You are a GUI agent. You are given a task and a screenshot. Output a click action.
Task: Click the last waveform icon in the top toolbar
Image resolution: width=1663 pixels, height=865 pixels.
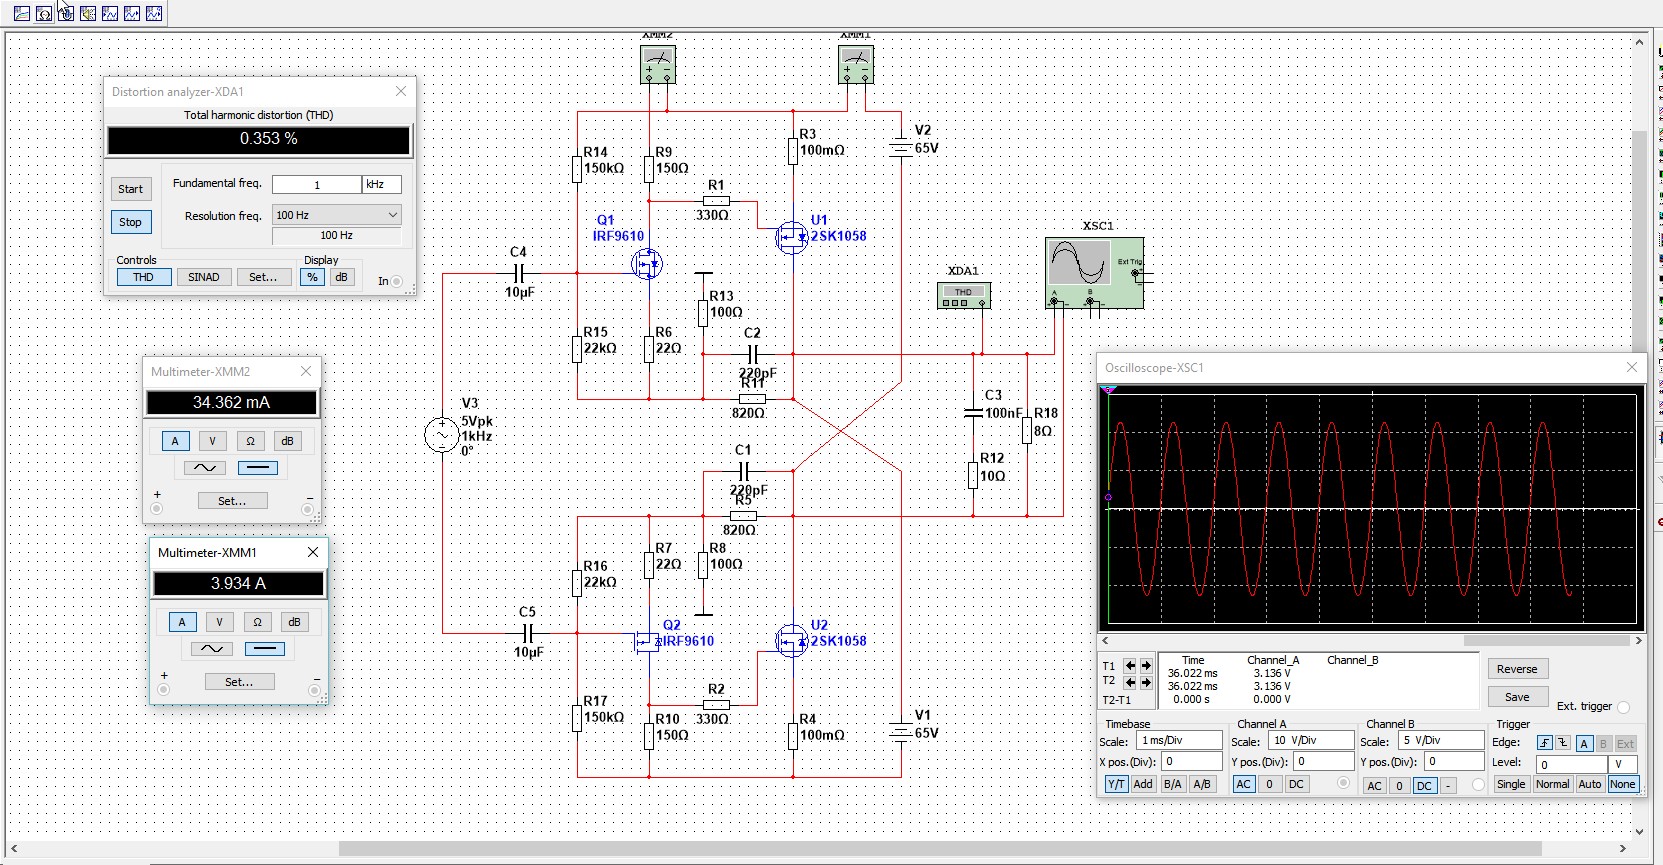[x=154, y=13]
